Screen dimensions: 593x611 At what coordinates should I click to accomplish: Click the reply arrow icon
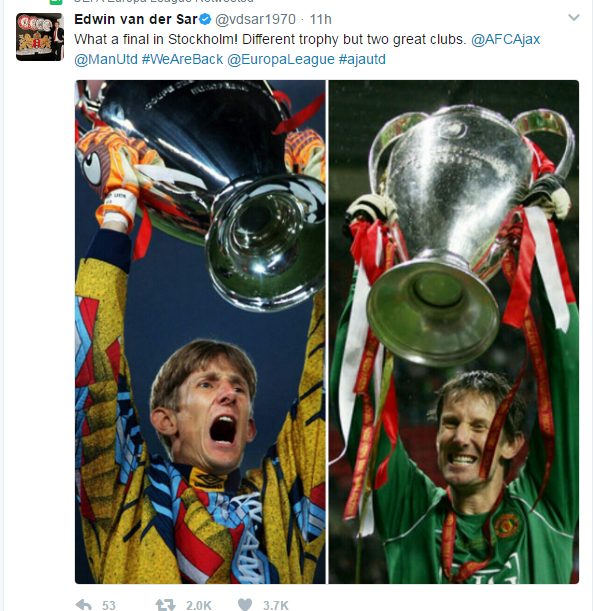83,605
